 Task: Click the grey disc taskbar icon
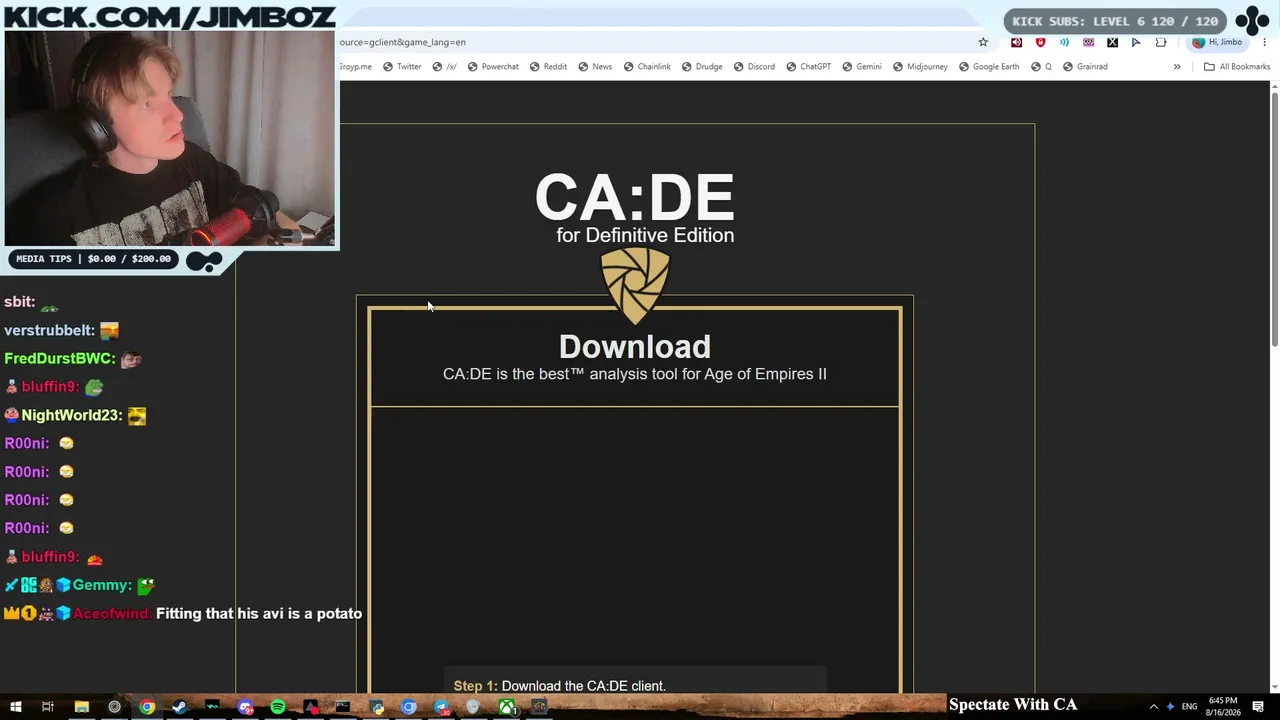pos(474,707)
